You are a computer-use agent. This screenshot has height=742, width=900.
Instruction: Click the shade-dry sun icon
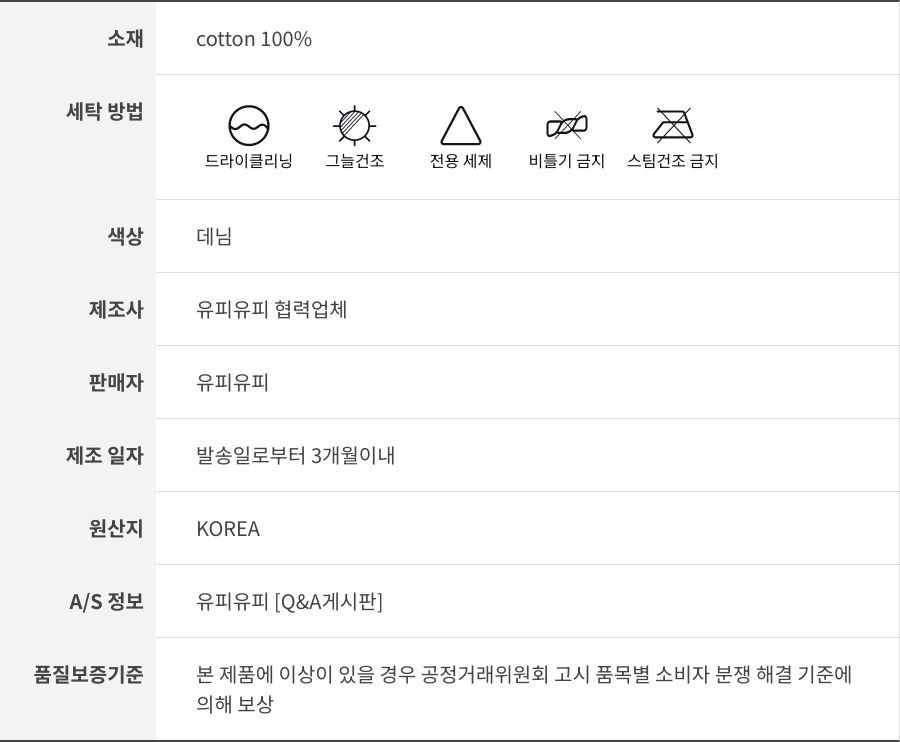pyautogui.click(x=354, y=126)
